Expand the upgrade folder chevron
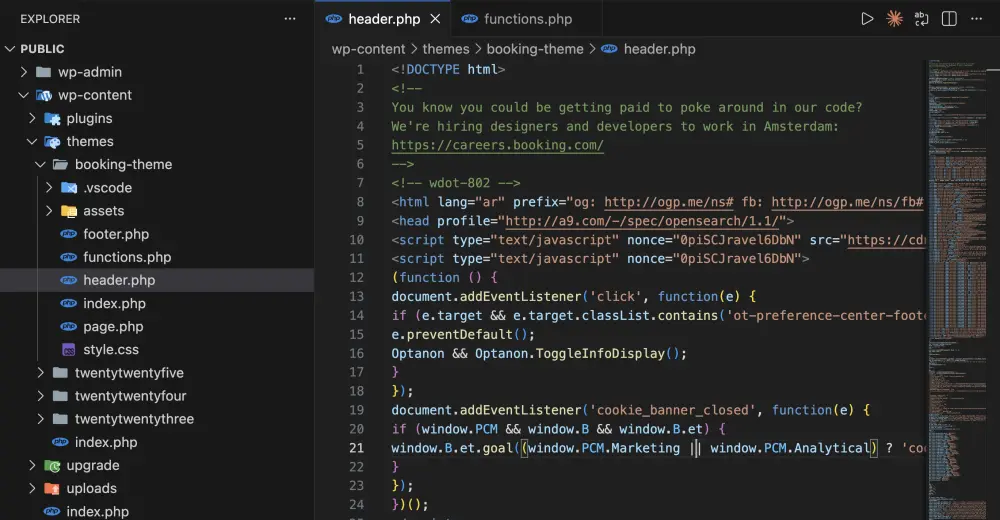This screenshot has height=520, width=1000. pyautogui.click(x=32, y=465)
